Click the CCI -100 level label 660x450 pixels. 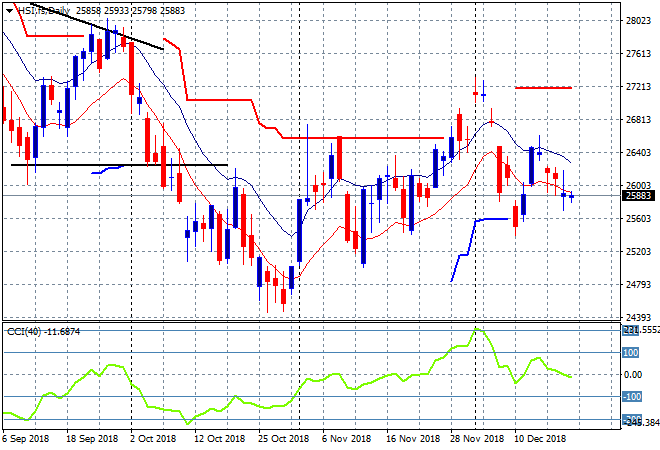632,397
